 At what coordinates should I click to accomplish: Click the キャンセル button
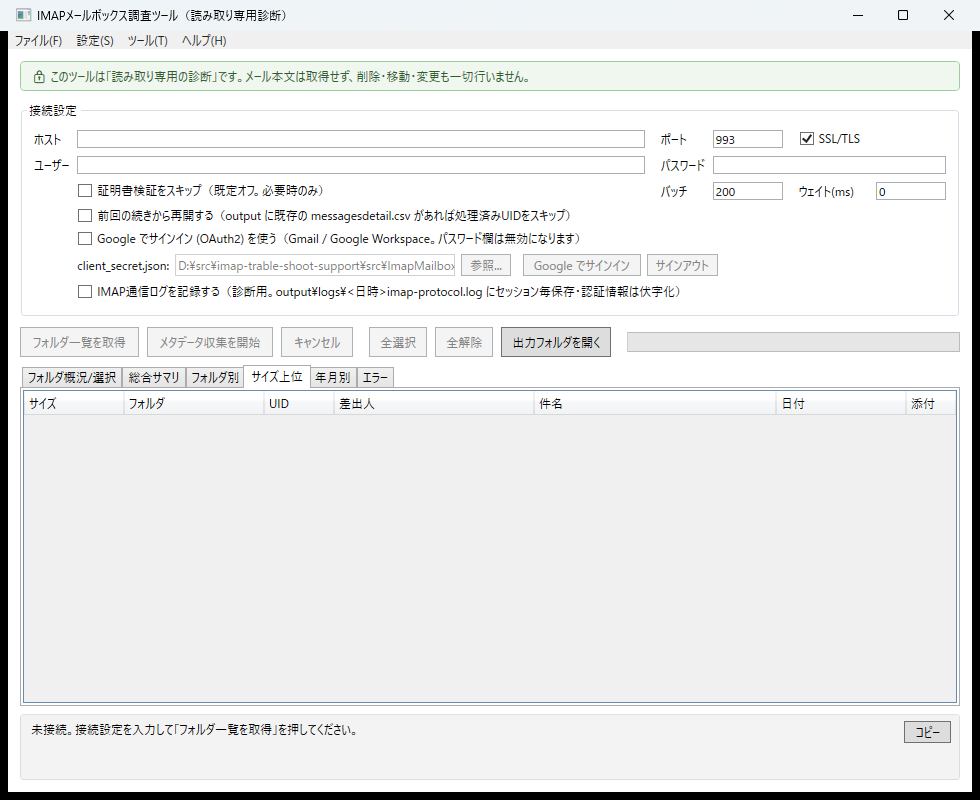pos(317,342)
